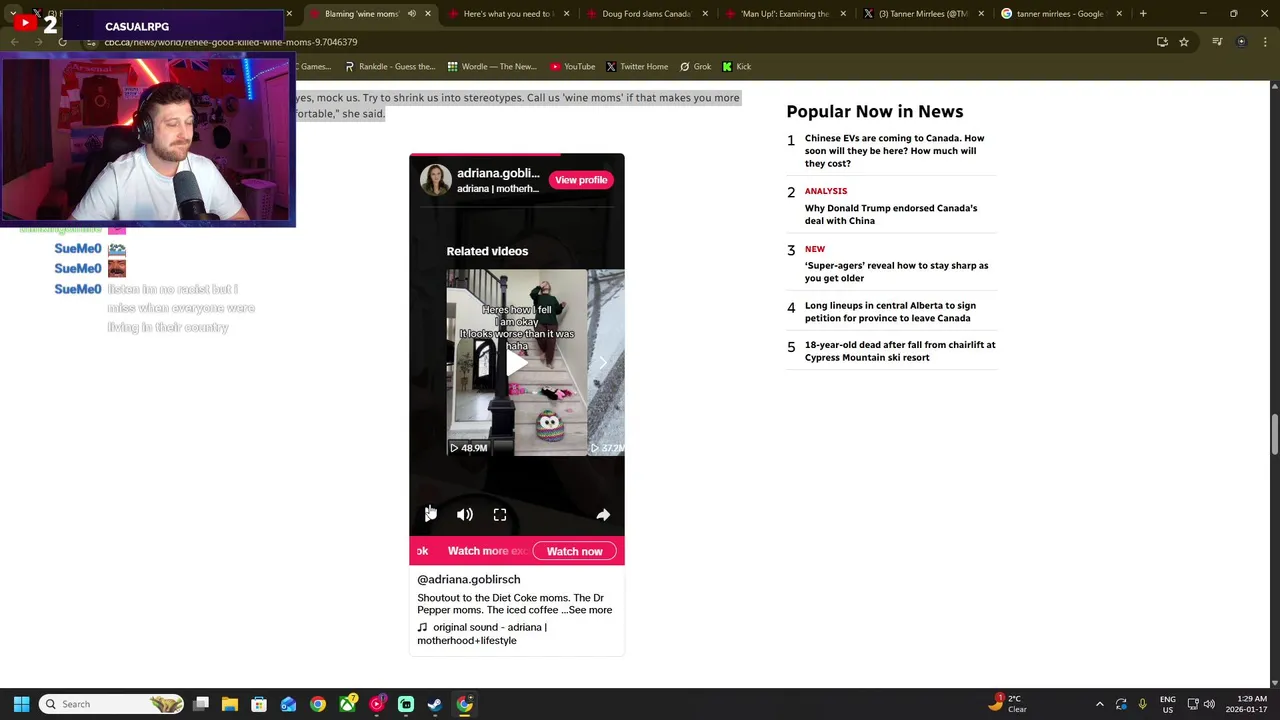The image size is (1280, 720).
Task: Open the Windows Start menu
Action: pos(21,704)
